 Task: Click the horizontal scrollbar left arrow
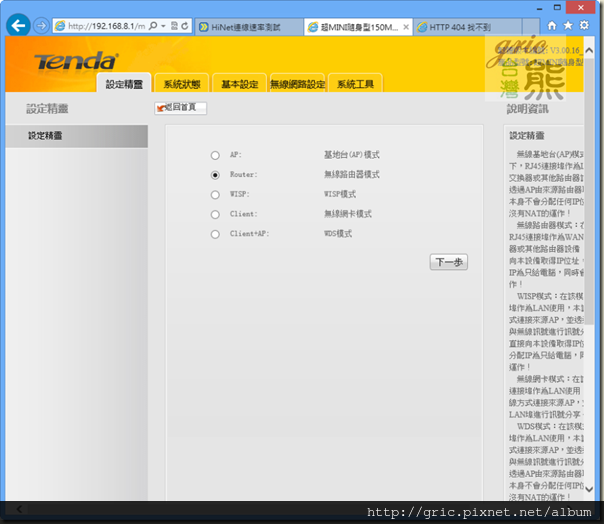point(19,509)
